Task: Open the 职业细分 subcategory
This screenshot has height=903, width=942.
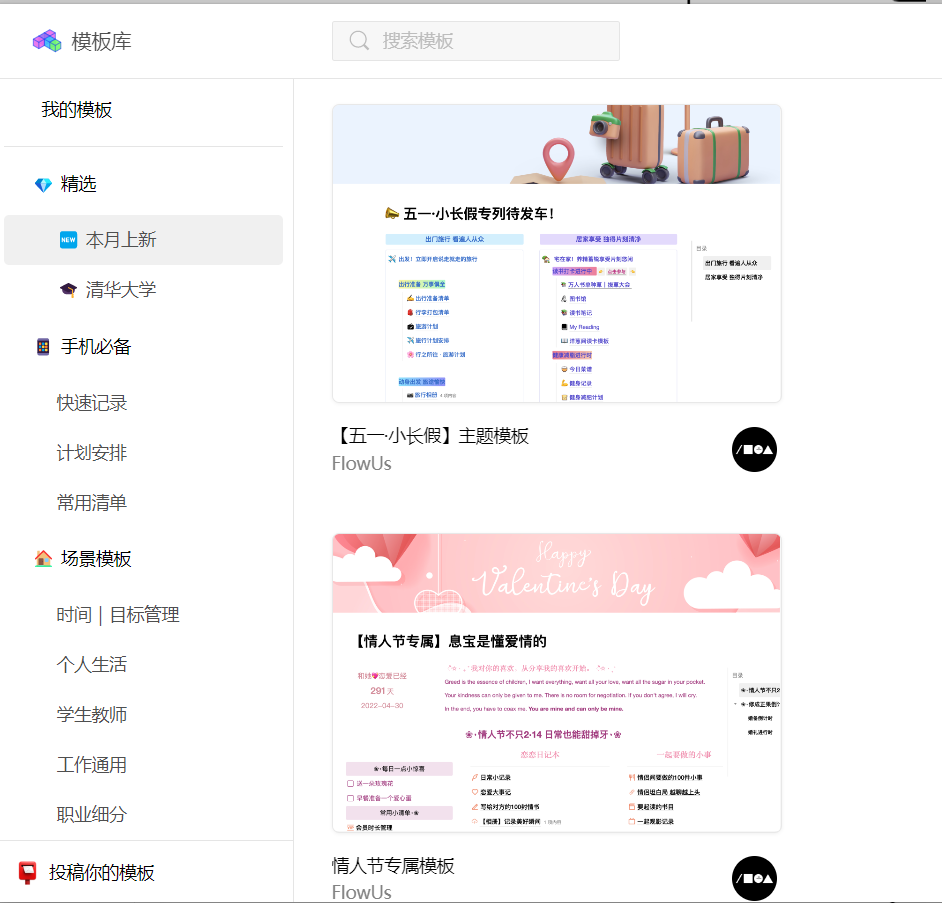Action: tap(92, 815)
